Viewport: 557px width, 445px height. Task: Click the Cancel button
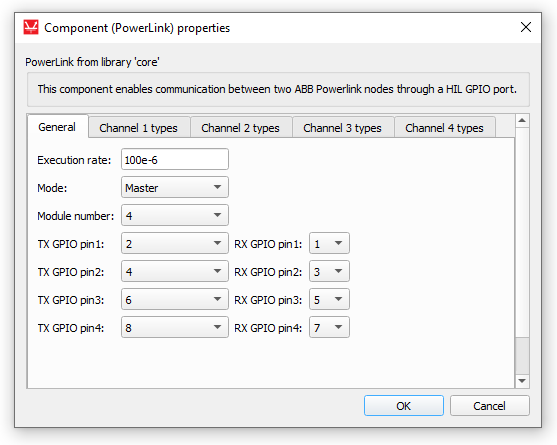point(490,406)
